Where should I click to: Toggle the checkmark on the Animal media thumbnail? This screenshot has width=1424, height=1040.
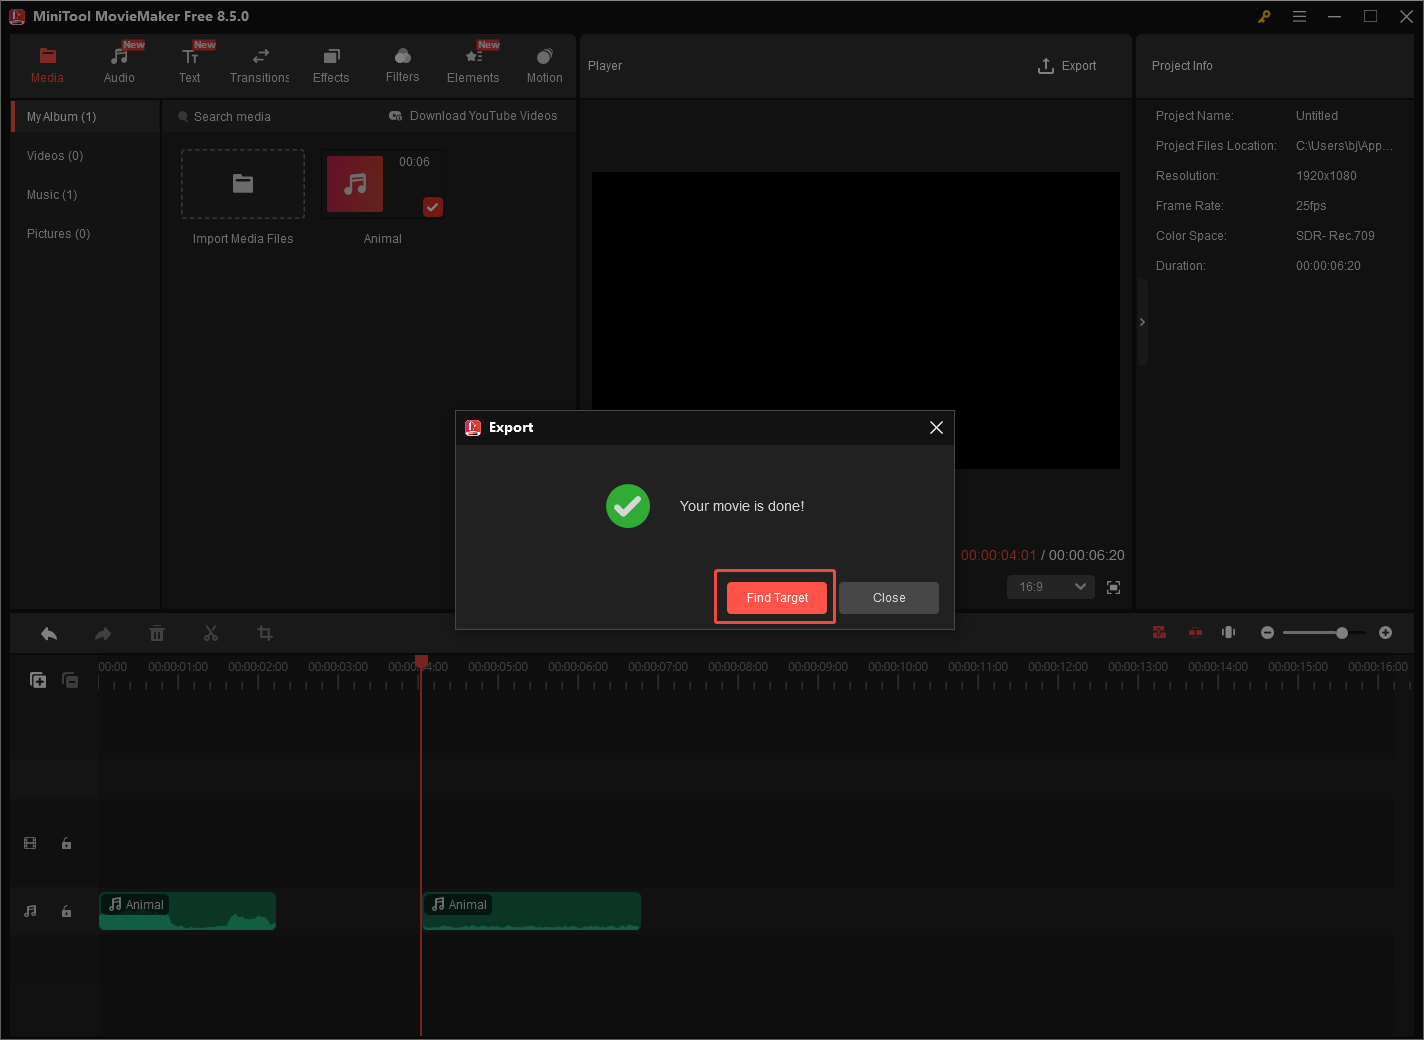[x=432, y=207]
